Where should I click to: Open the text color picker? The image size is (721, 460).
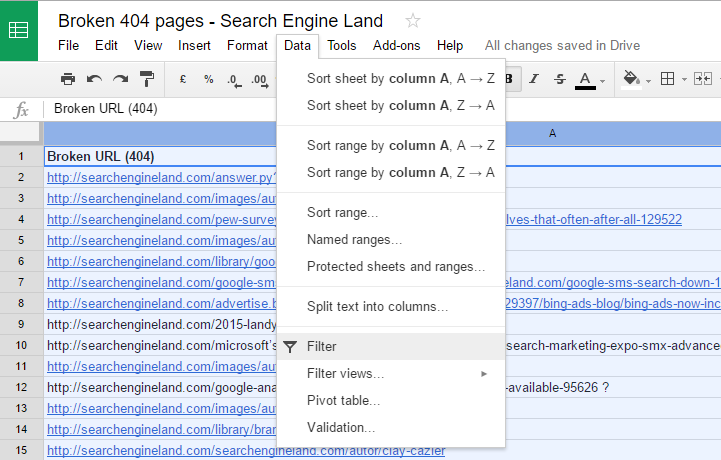[586, 79]
